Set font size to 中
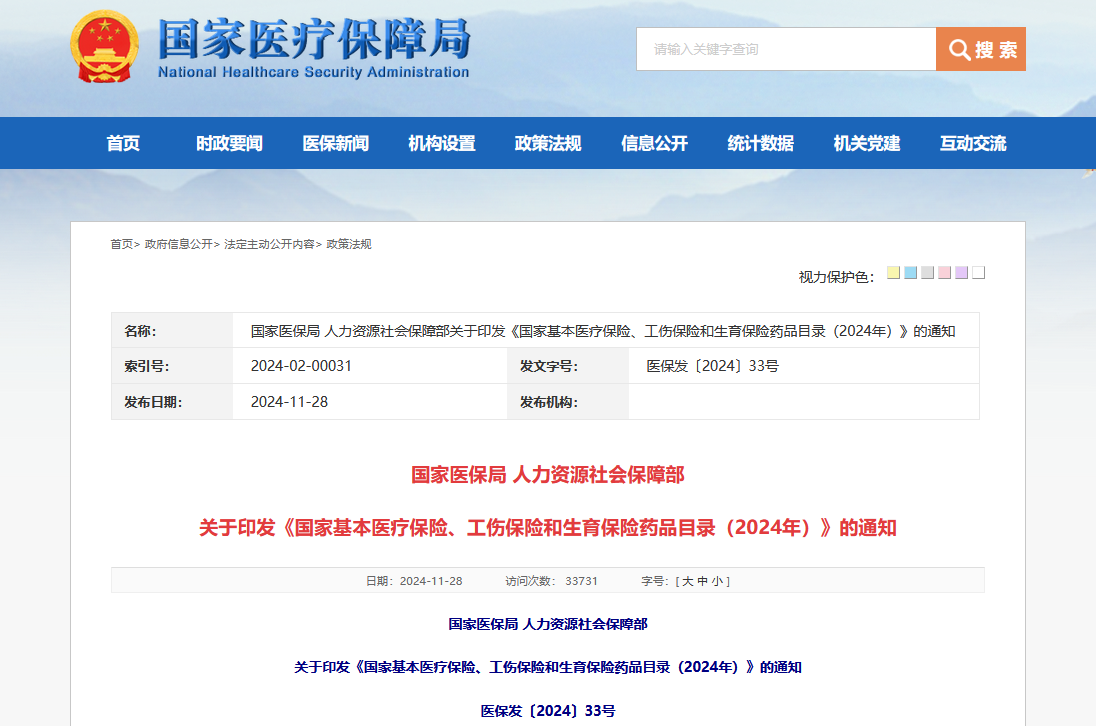This screenshot has width=1096, height=726. click(x=702, y=581)
